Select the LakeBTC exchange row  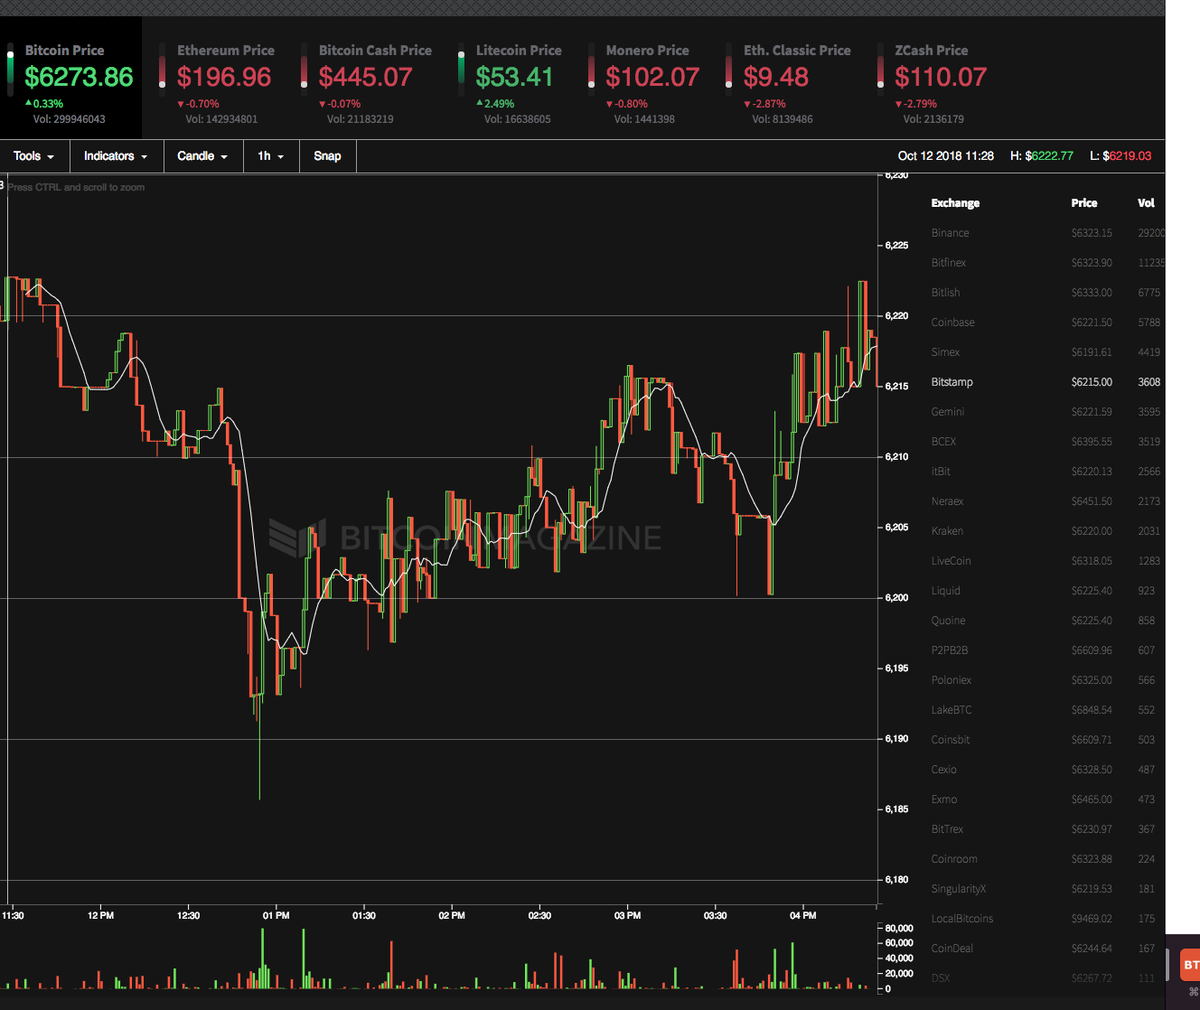[1047, 710]
